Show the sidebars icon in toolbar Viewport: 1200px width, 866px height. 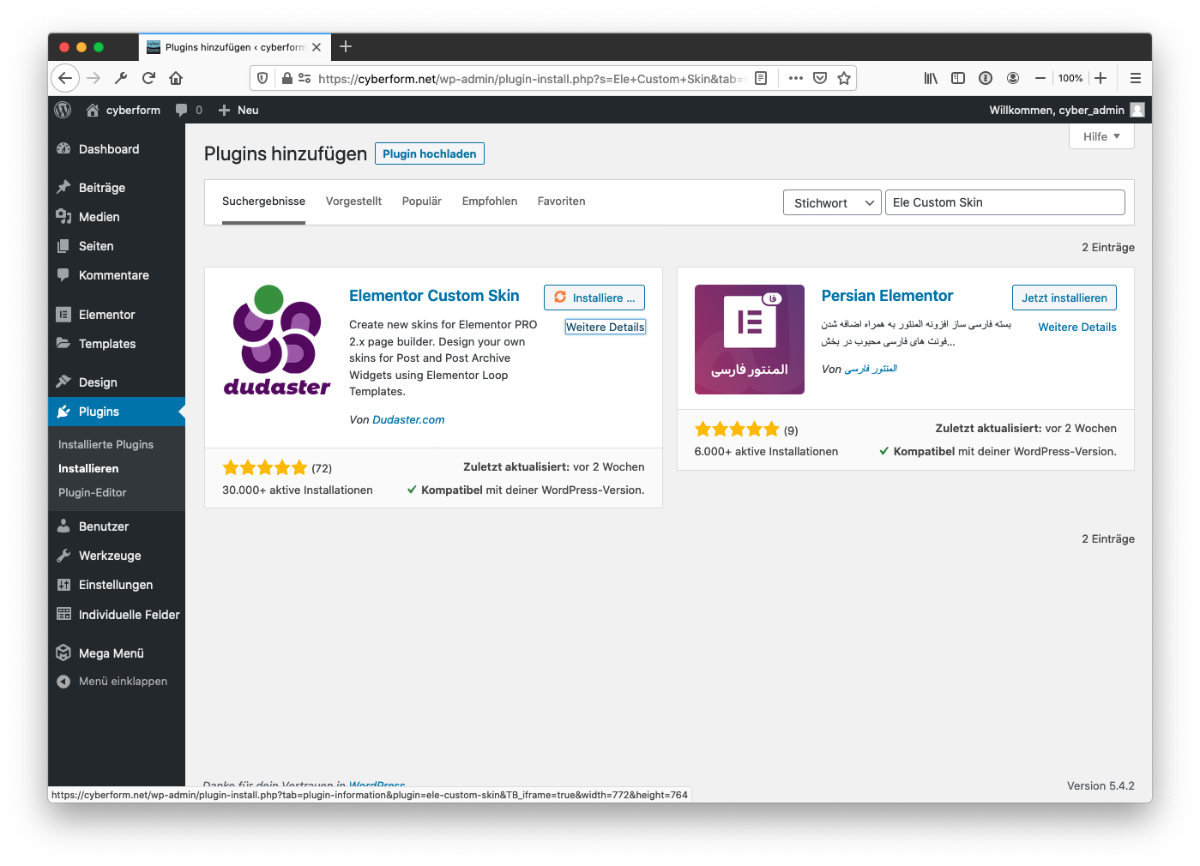(x=957, y=78)
